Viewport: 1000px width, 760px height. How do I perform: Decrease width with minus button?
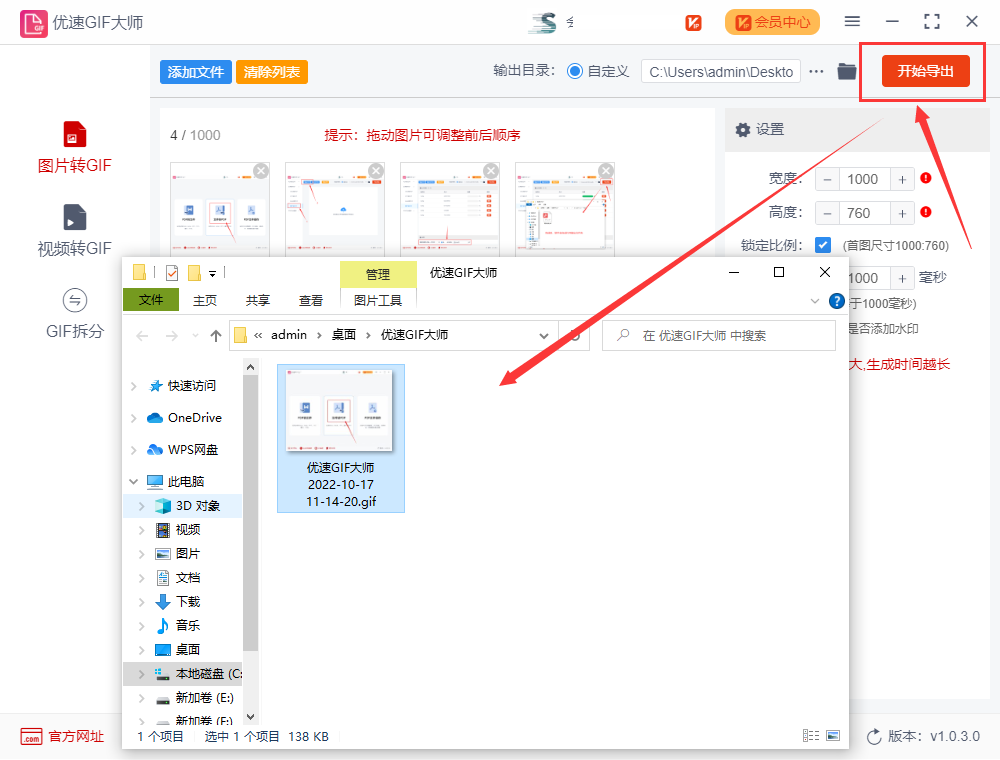[827, 179]
